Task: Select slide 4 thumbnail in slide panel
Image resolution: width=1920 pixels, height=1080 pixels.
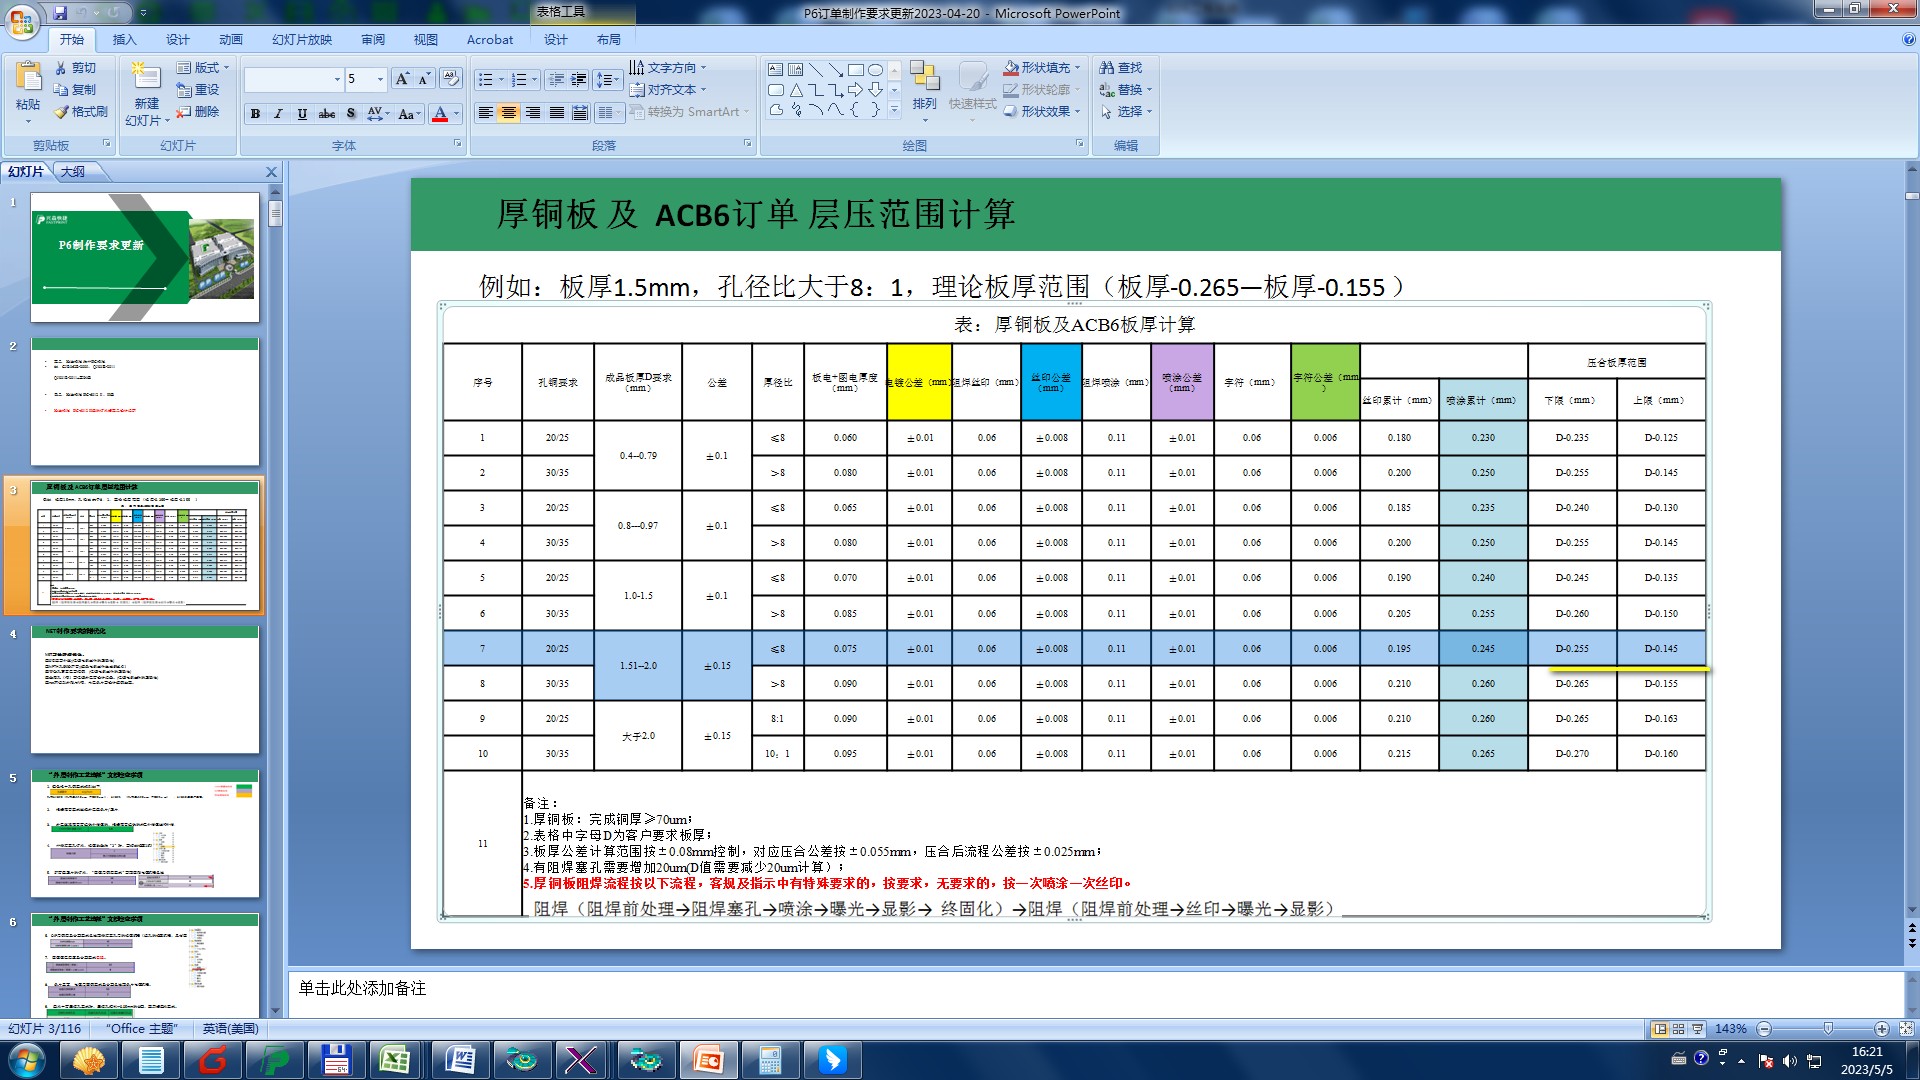Action: pos(145,690)
